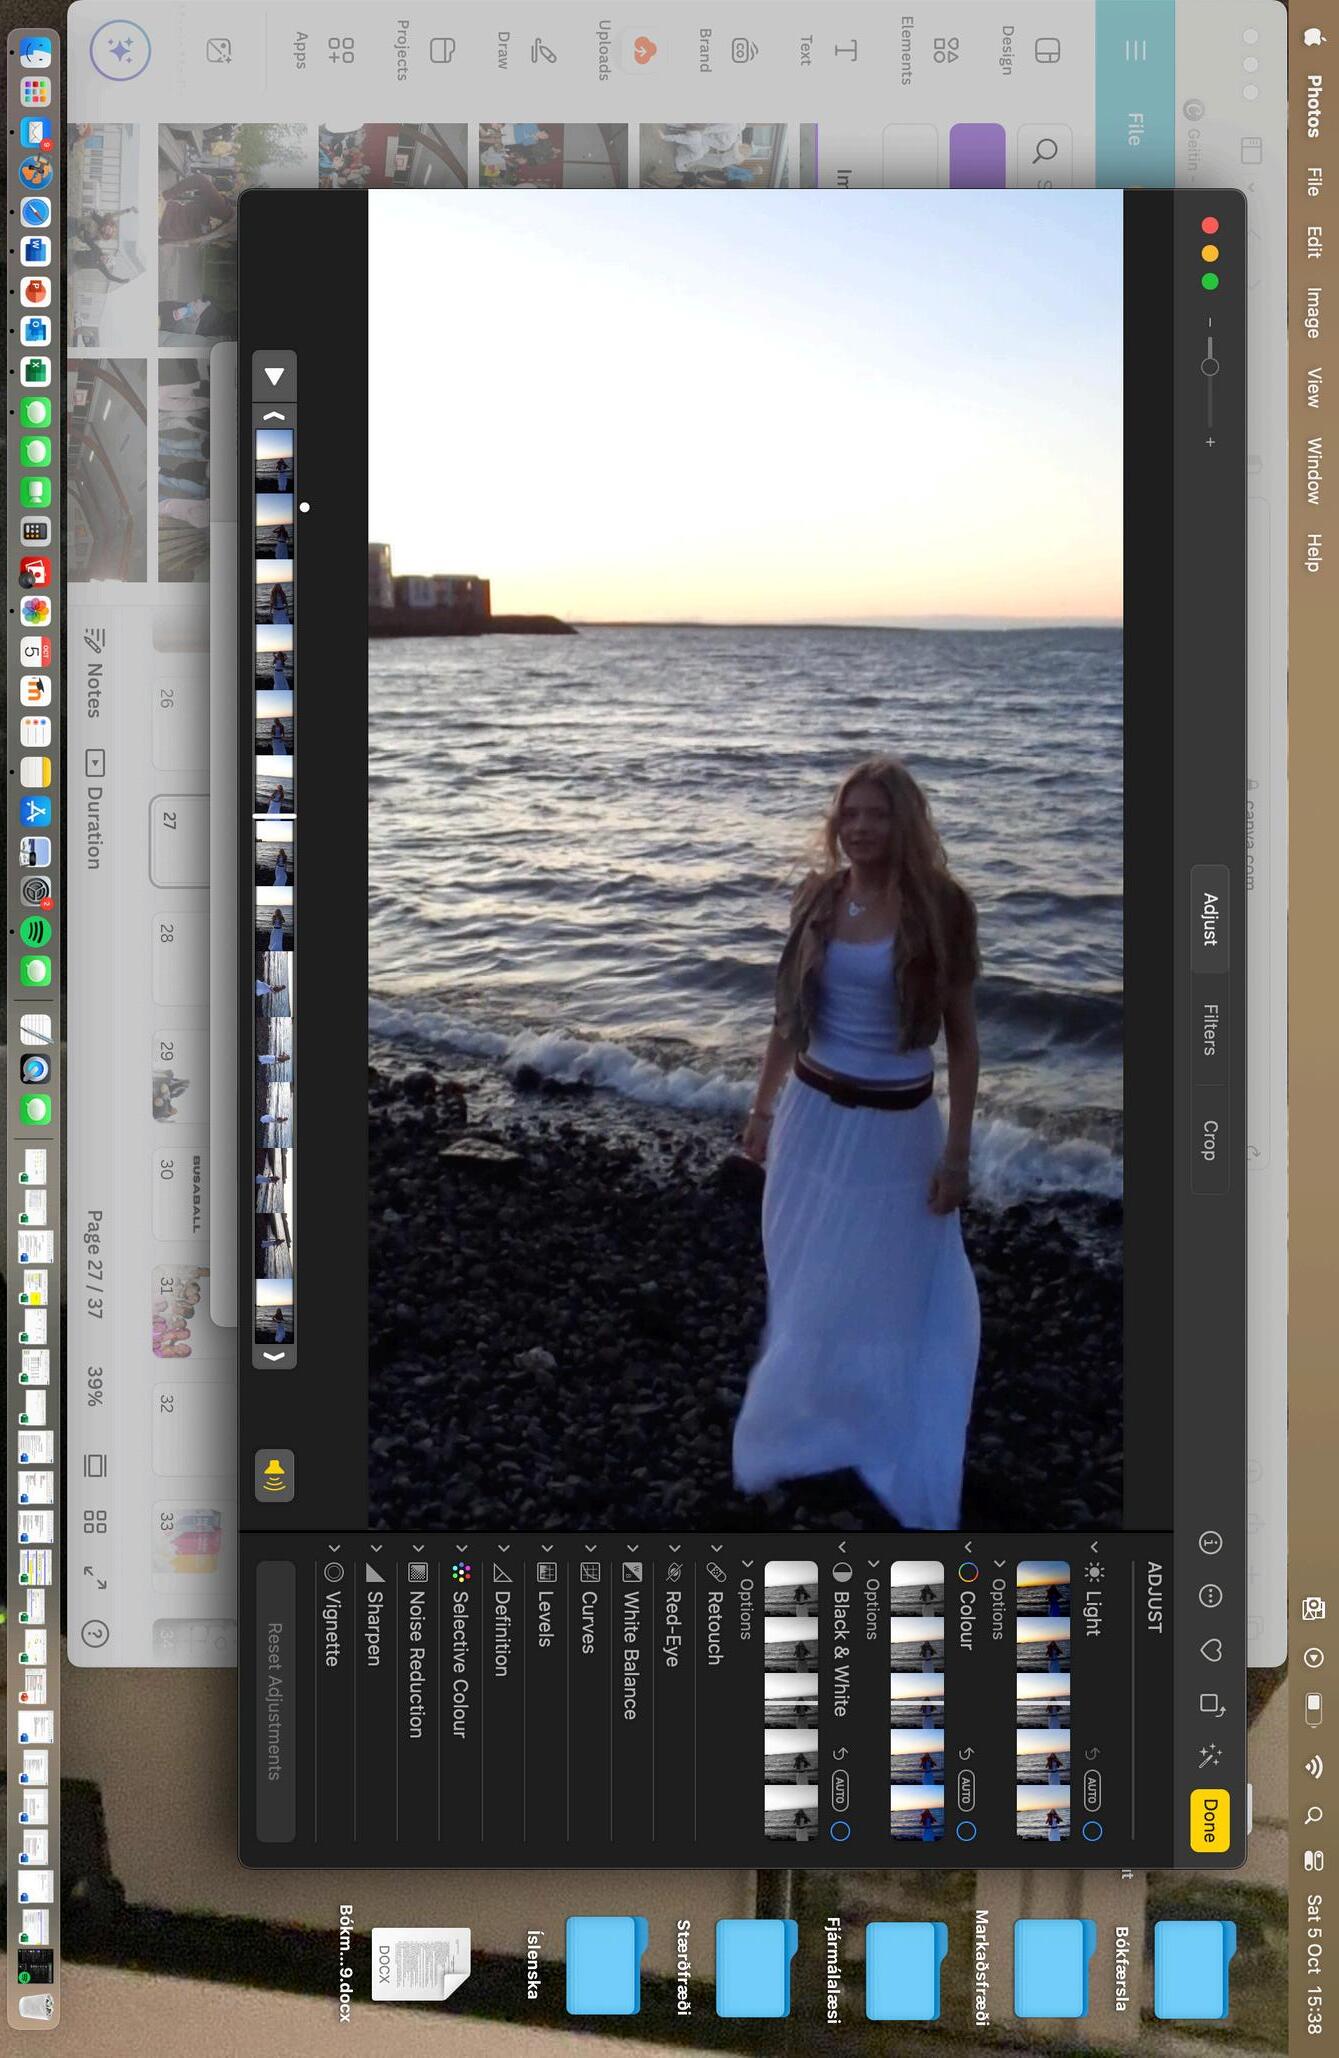Toggle the Black & White adjustment circle
1339x2058 pixels.
point(840,1831)
